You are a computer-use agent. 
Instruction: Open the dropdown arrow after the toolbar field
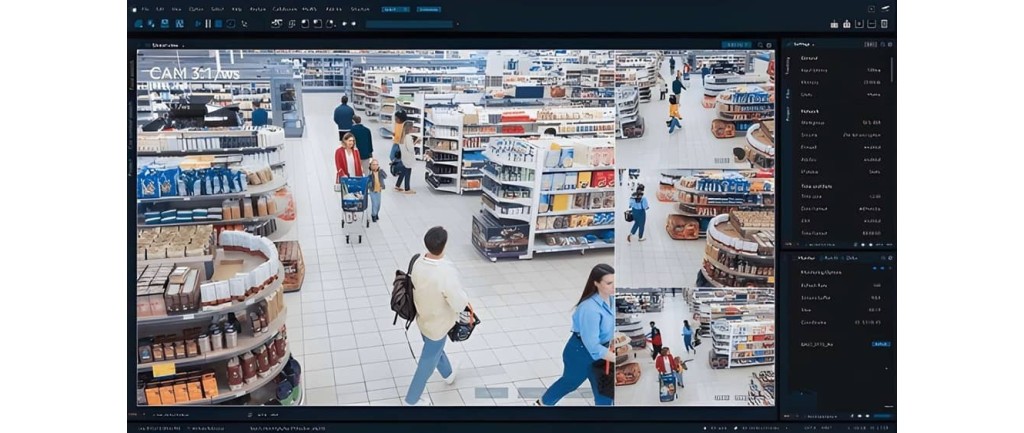pos(458,24)
